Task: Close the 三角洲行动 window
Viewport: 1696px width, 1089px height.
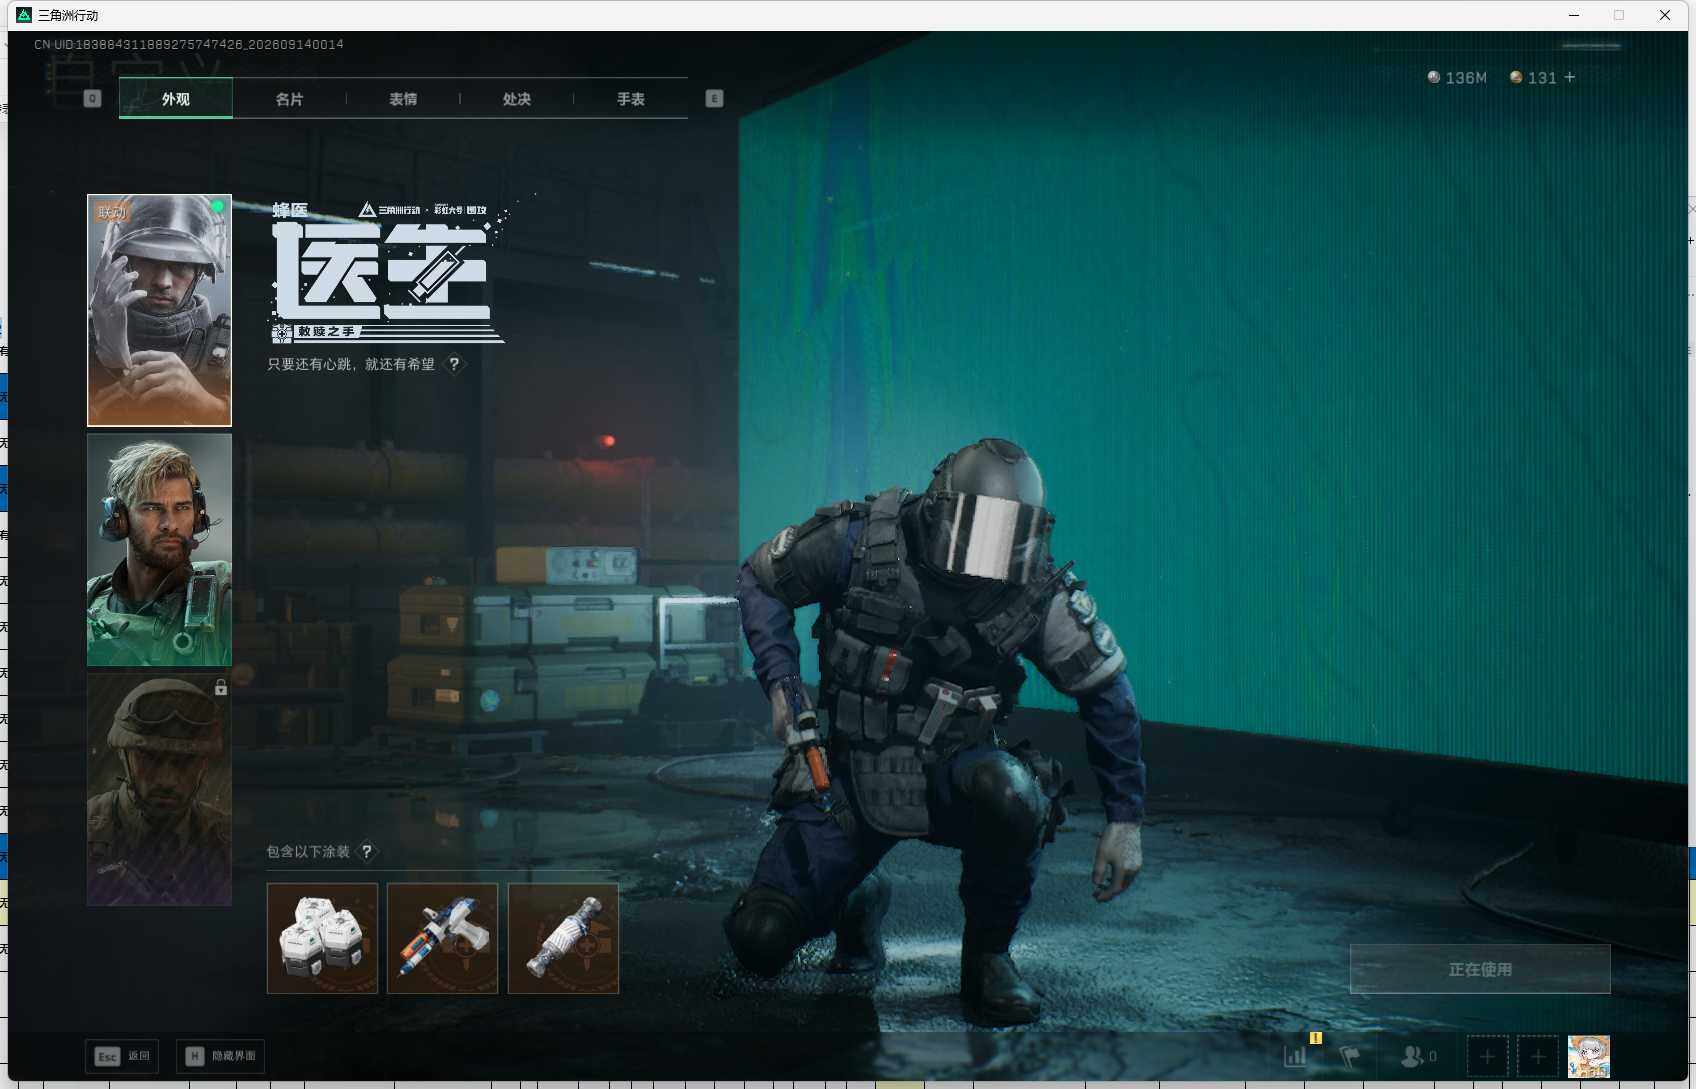Action: click(x=1665, y=15)
